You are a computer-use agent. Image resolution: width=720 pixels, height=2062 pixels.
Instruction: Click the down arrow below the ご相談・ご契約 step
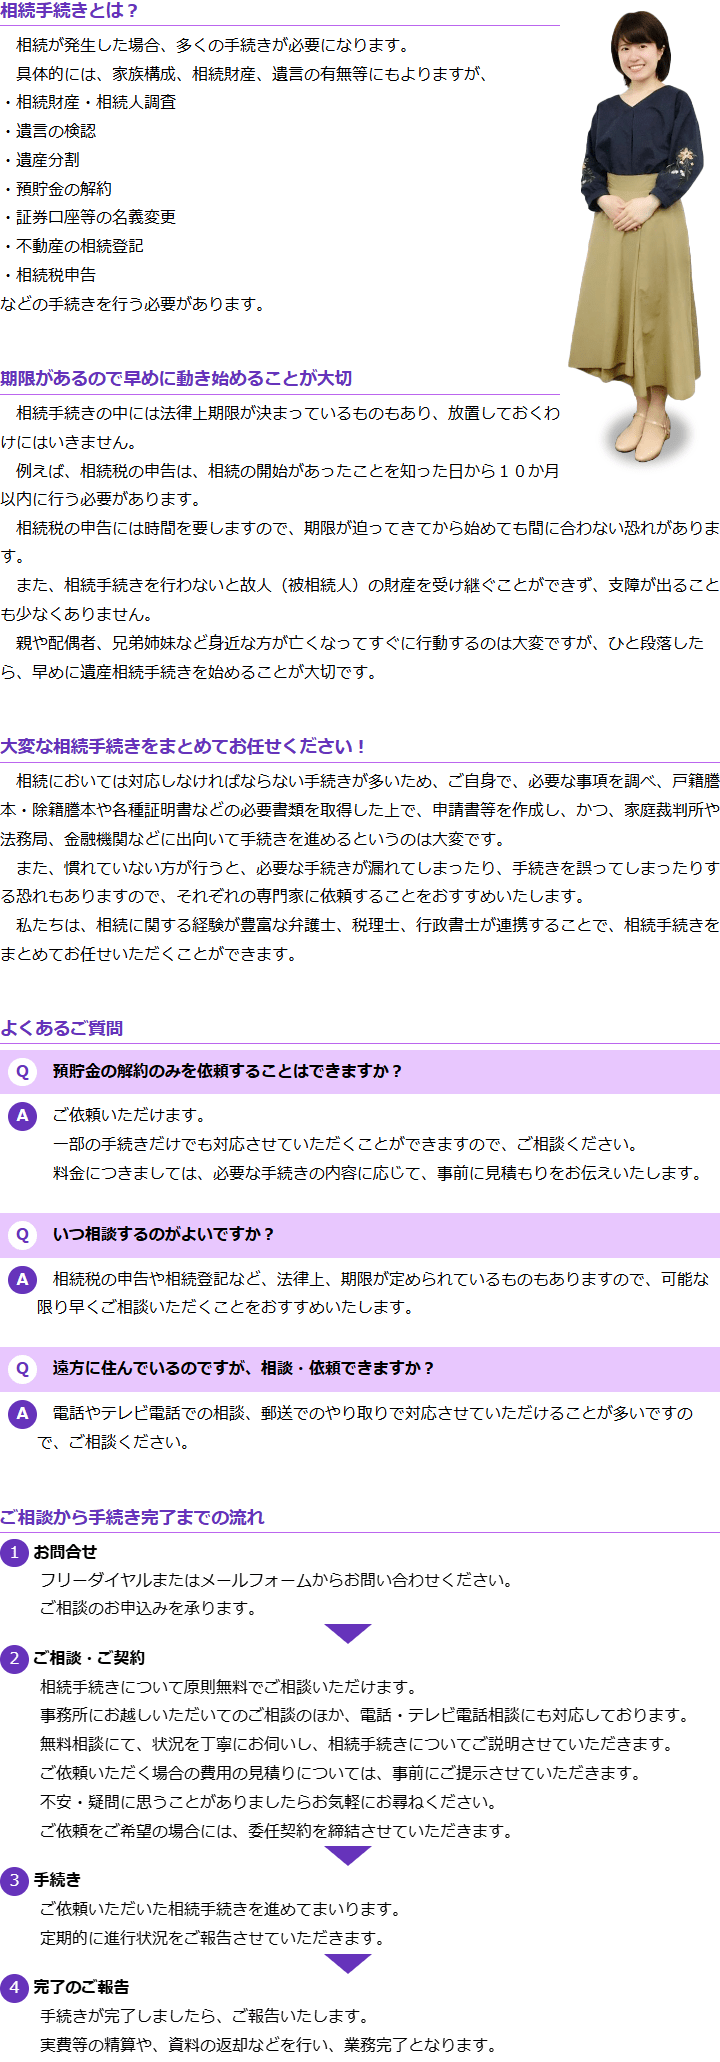click(x=348, y=1855)
